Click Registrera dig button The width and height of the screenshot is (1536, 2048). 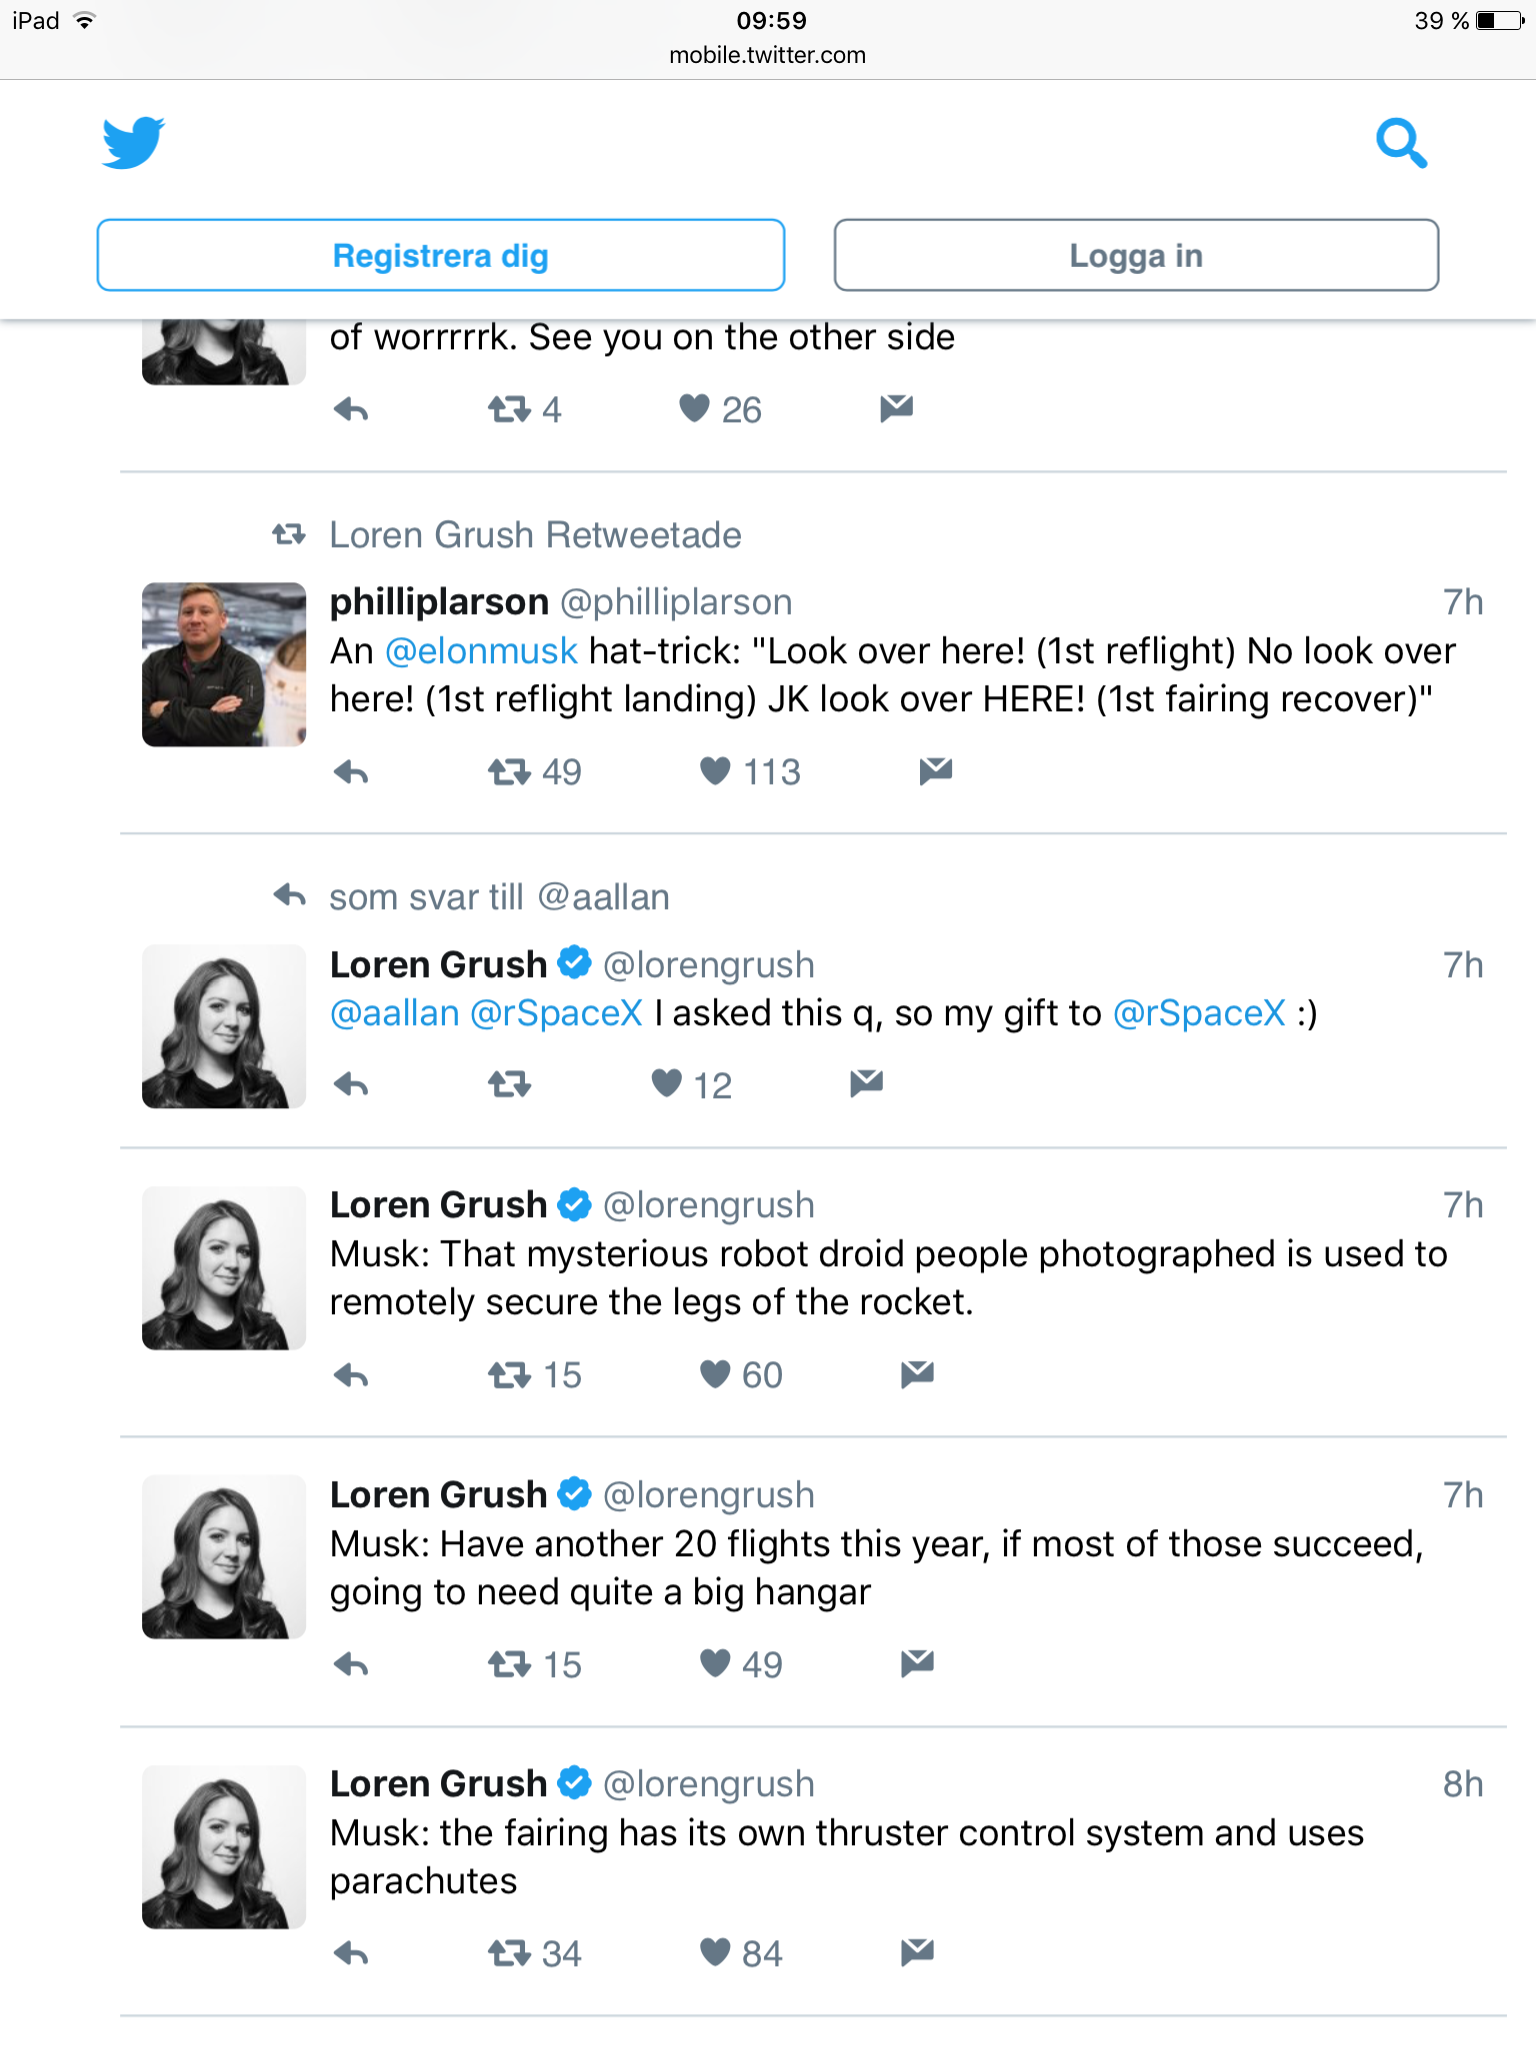click(441, 255)
